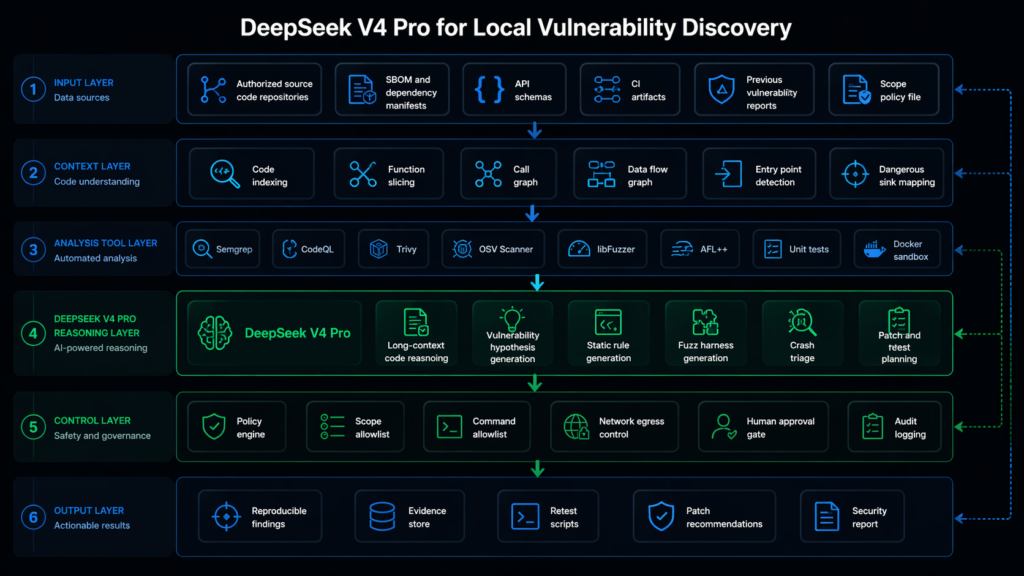Select the Docker sandbox whale icon
Screen dimensions: 1024x576
(x=876, y=250)
